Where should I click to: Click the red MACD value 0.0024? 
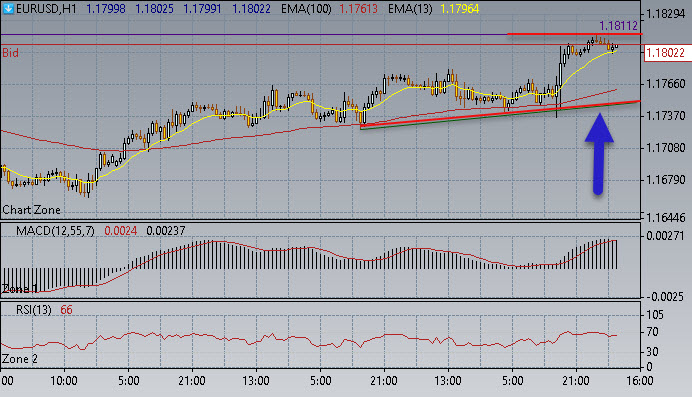(x=120, y=231)
